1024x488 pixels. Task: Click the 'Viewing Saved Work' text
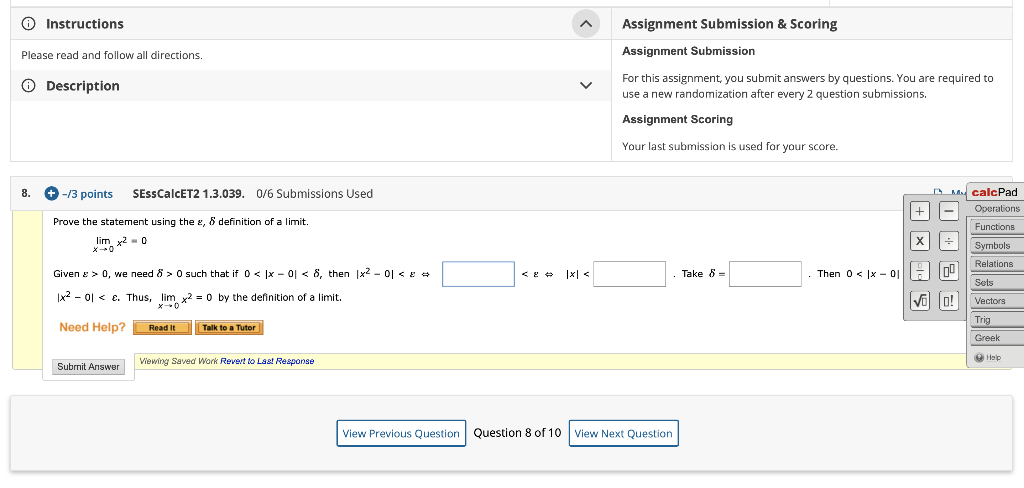pos(179,361)
